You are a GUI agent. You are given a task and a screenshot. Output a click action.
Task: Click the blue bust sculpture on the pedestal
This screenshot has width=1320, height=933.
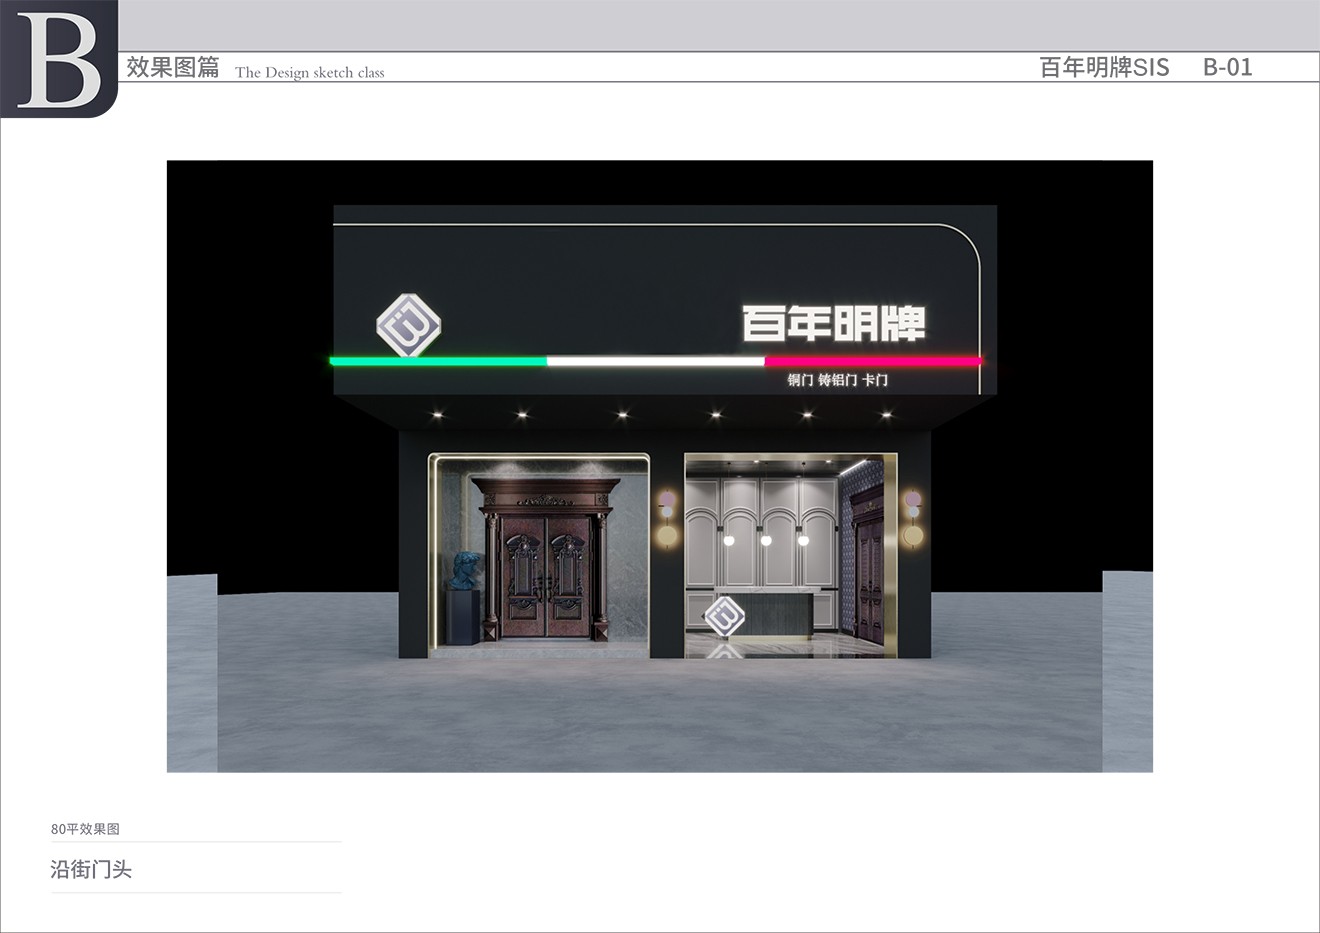coord(466,571)
